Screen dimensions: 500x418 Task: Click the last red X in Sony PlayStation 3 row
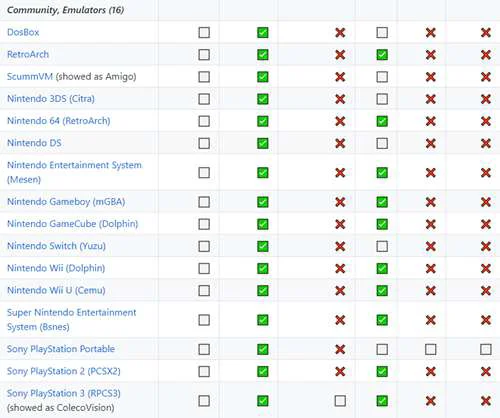[486, 401]
